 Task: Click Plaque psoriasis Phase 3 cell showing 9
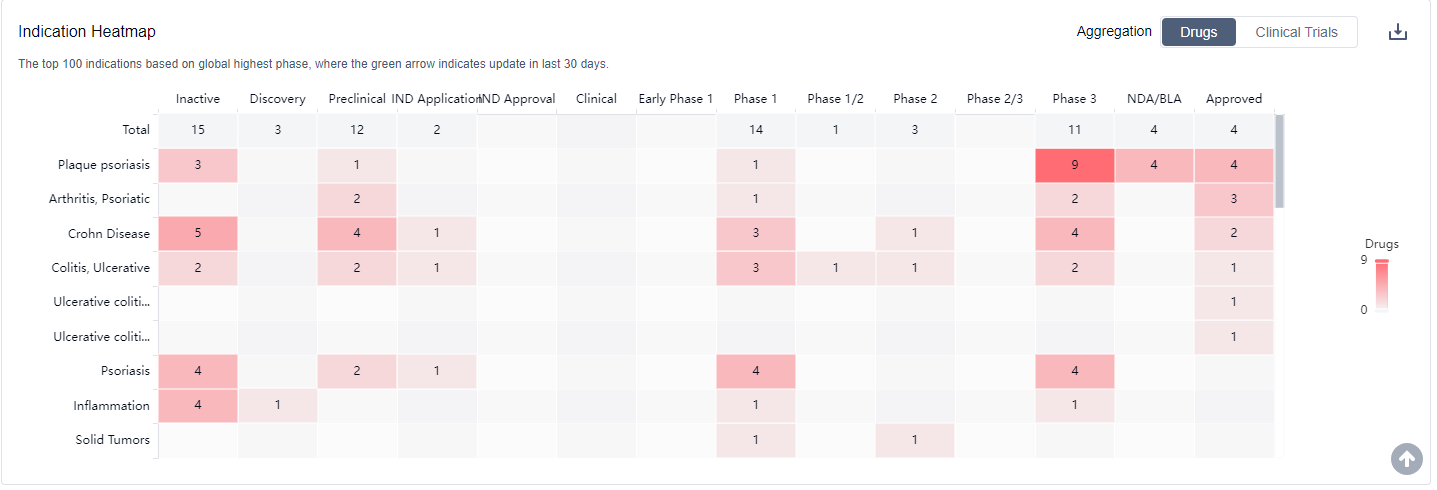click(x=1074, y=165)
